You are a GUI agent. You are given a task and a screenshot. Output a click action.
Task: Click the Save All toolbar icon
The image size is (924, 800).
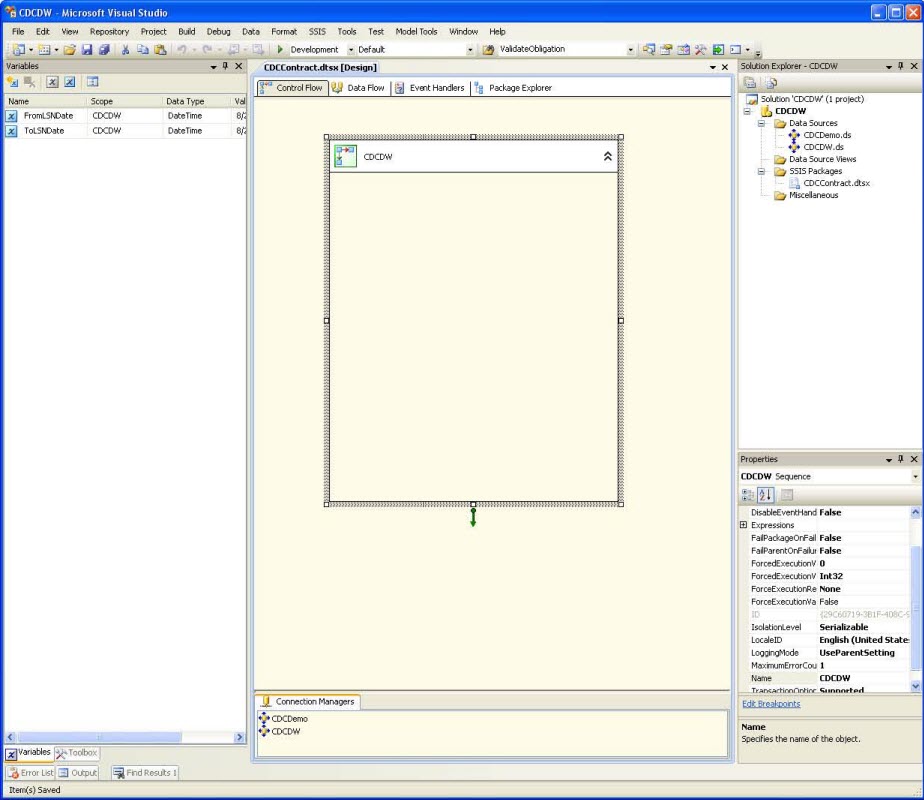click(103, 49)
